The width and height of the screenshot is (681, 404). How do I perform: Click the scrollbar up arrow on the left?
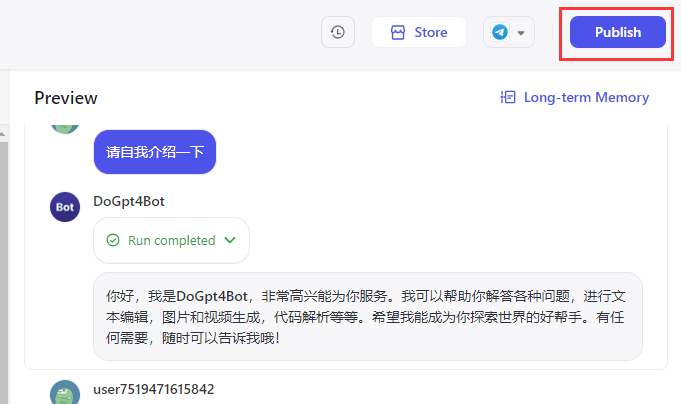(x=3, y=134)
